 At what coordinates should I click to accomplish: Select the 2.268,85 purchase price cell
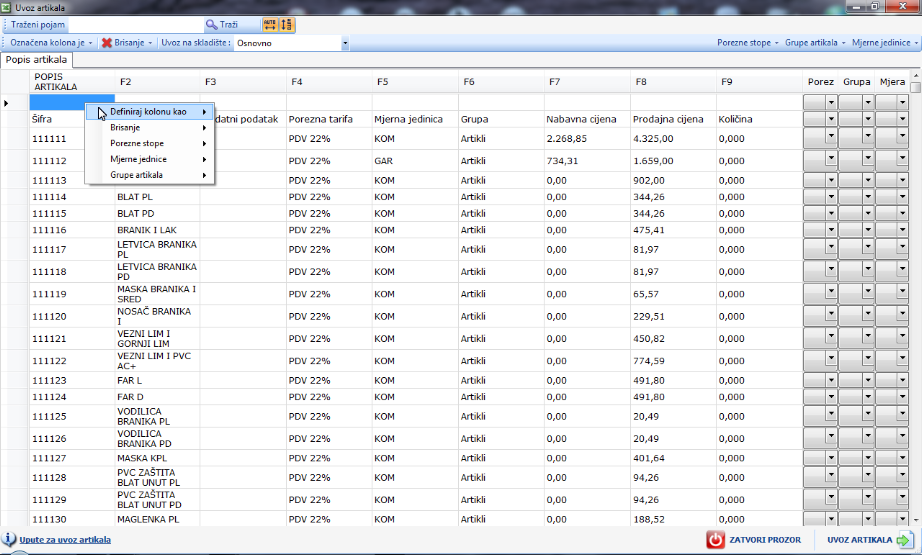587,139
